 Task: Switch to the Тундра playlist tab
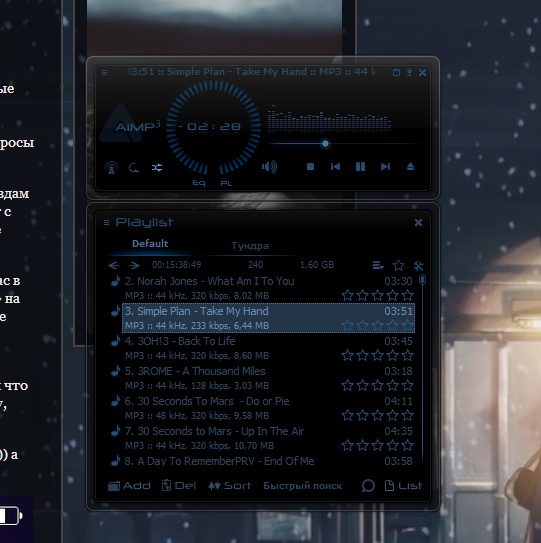click(250, 246)
